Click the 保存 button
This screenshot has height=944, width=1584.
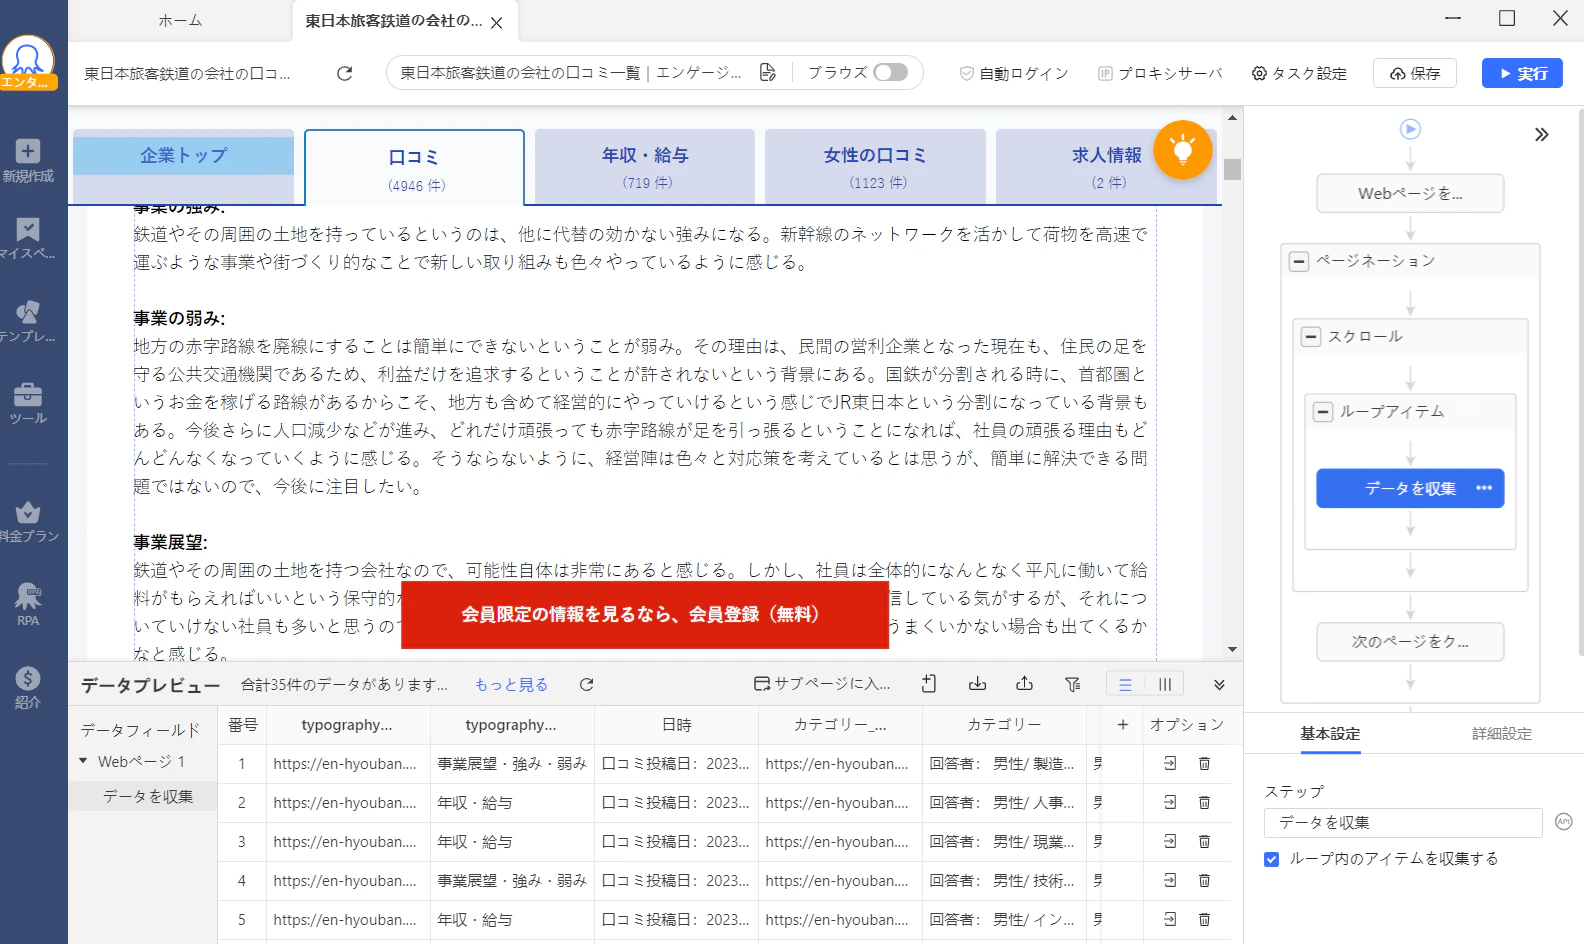pos(1415,73)
